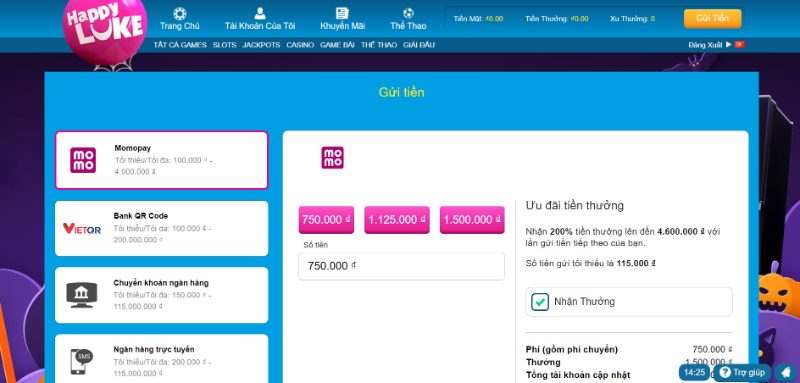Click the Gửi Tiền deposit button

712,18
